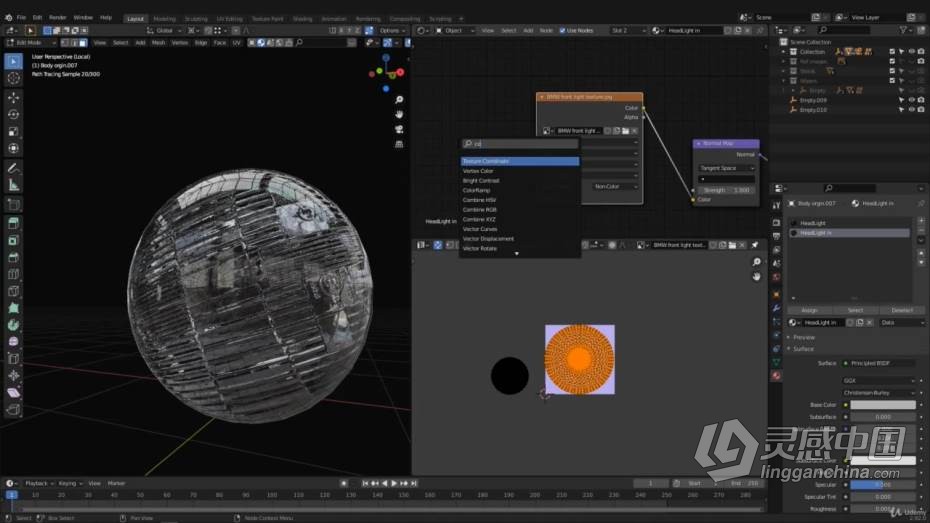Open the Render menu
930x523 pixels.
point(58,18)
